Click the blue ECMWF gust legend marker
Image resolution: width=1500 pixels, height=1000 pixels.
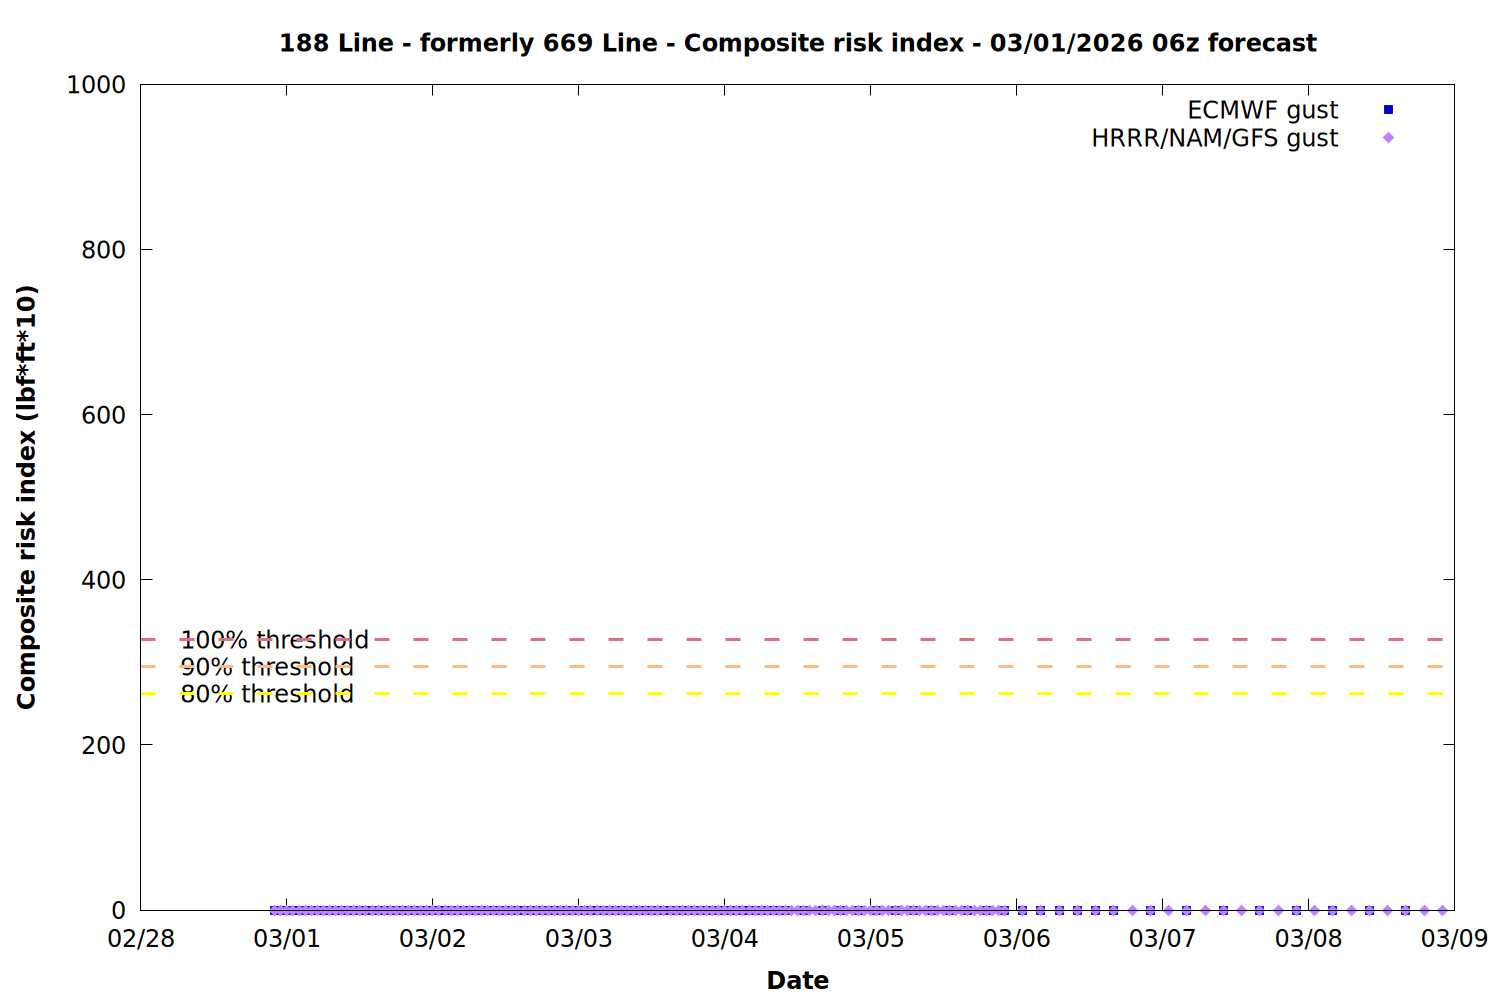pos(1388,110)
